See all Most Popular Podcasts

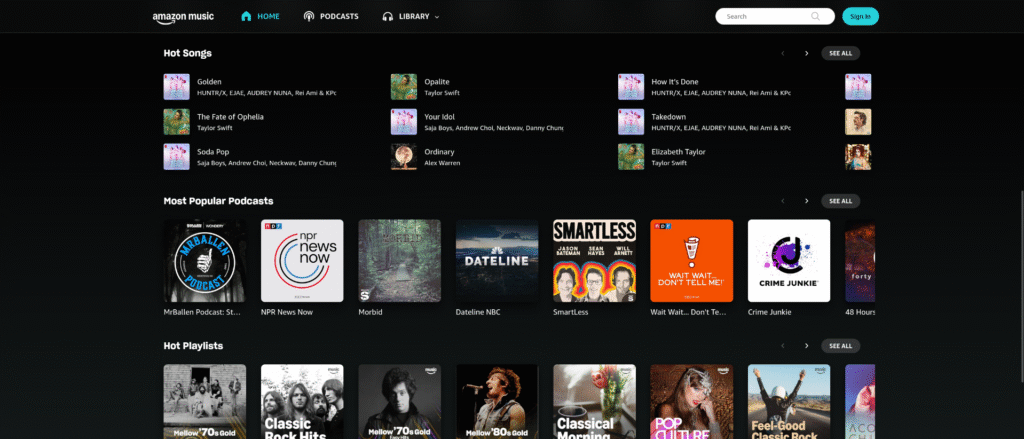840,201
